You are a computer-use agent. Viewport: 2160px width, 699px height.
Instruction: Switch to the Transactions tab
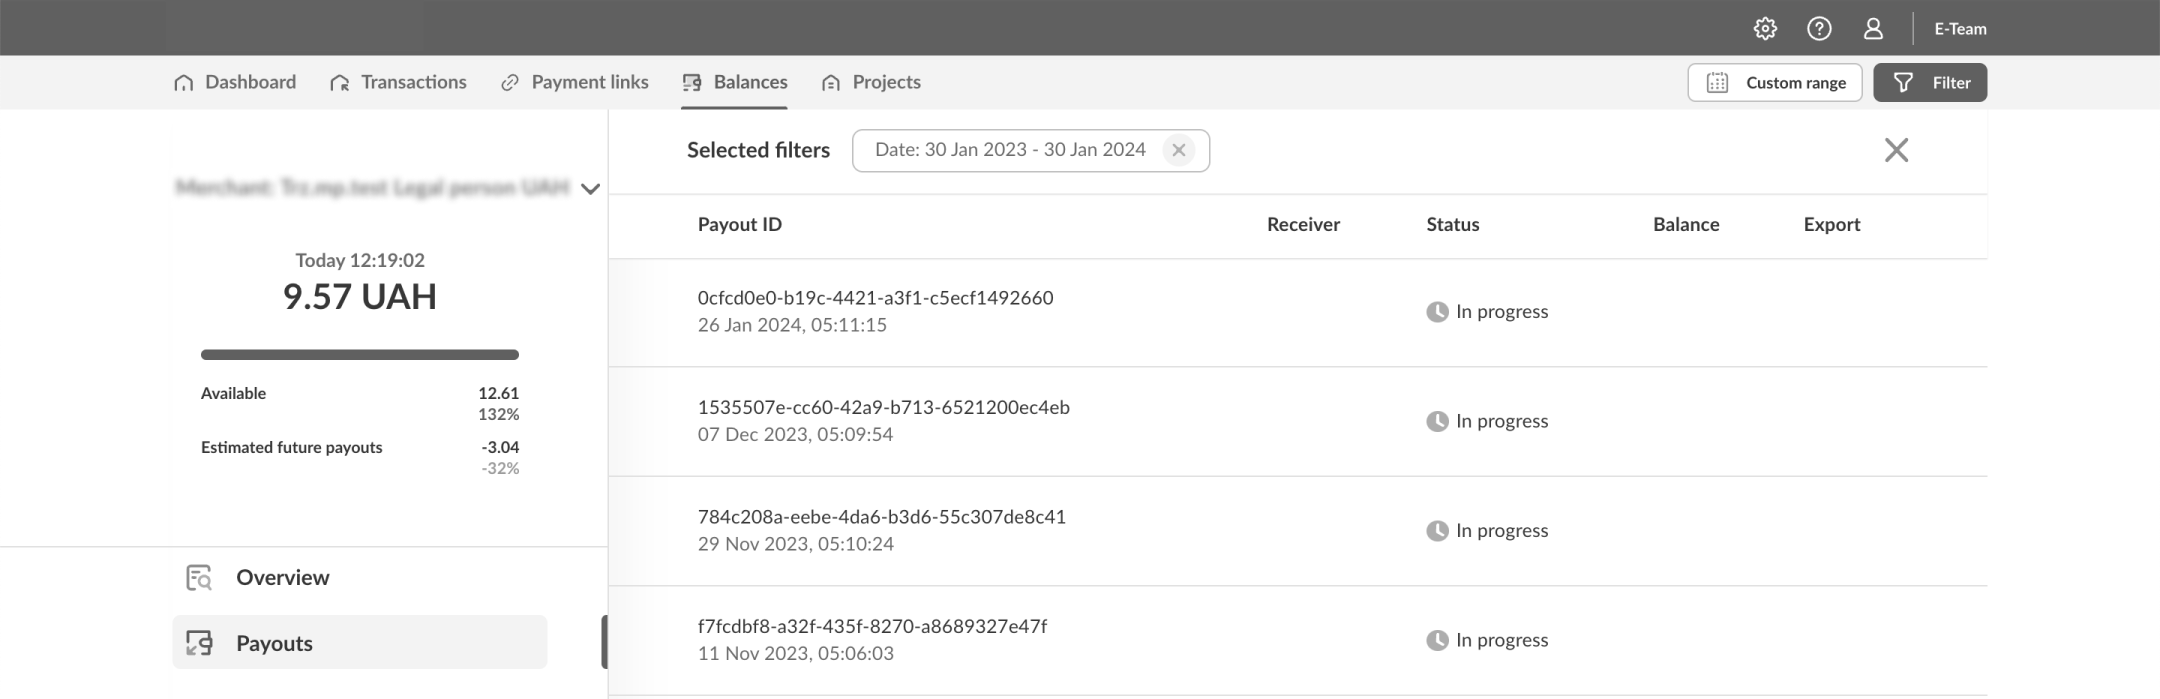pos(398,82)
